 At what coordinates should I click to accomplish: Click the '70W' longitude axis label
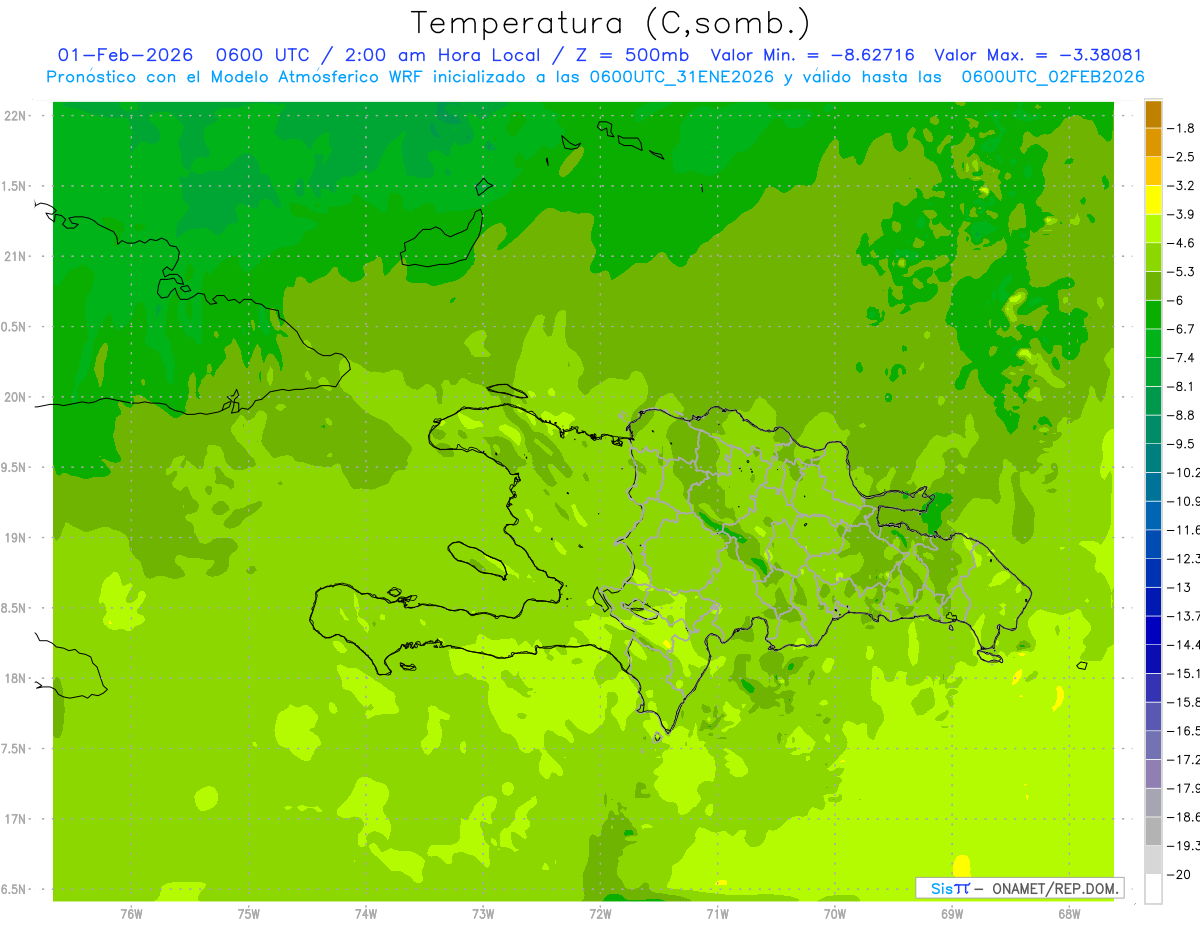point(835,914)
